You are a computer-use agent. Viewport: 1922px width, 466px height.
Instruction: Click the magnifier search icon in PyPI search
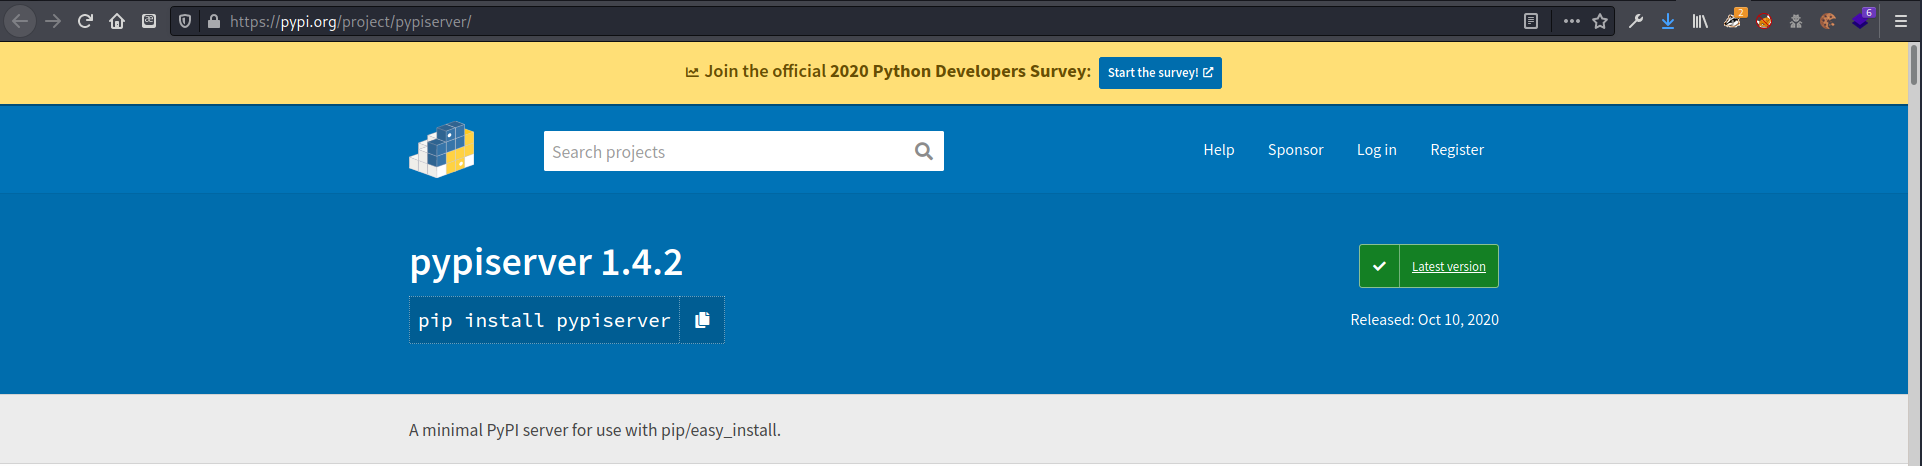[923, 151]
